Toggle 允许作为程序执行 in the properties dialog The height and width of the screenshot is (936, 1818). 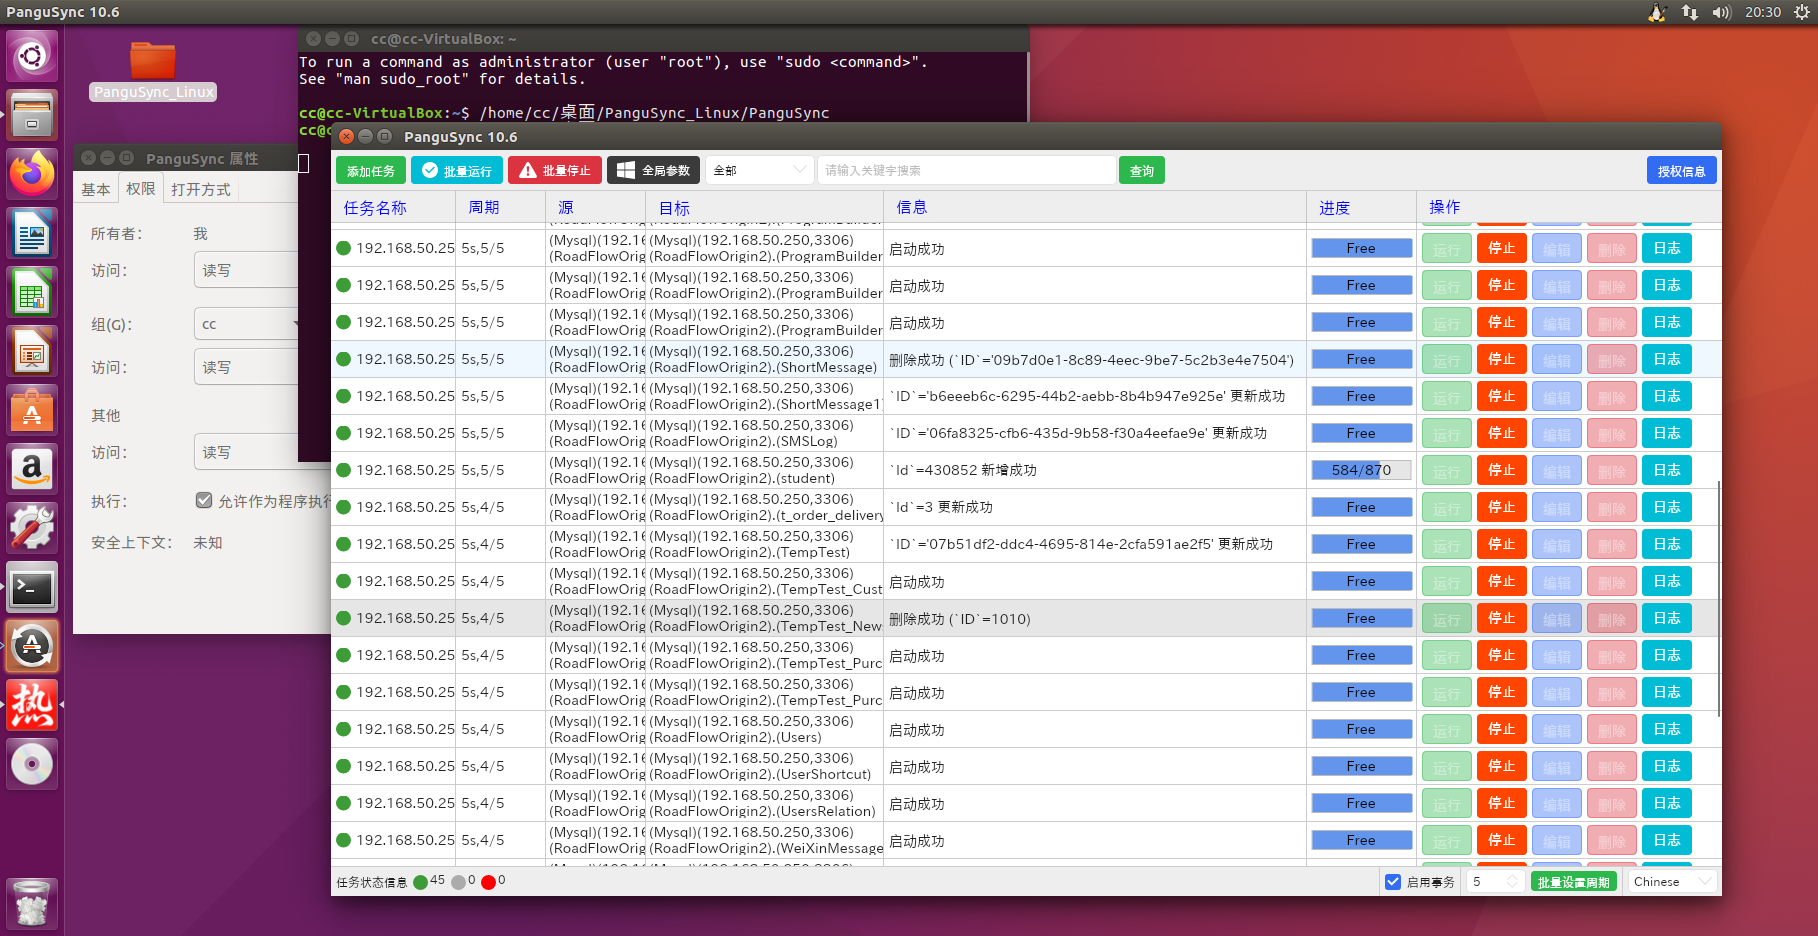204,501
